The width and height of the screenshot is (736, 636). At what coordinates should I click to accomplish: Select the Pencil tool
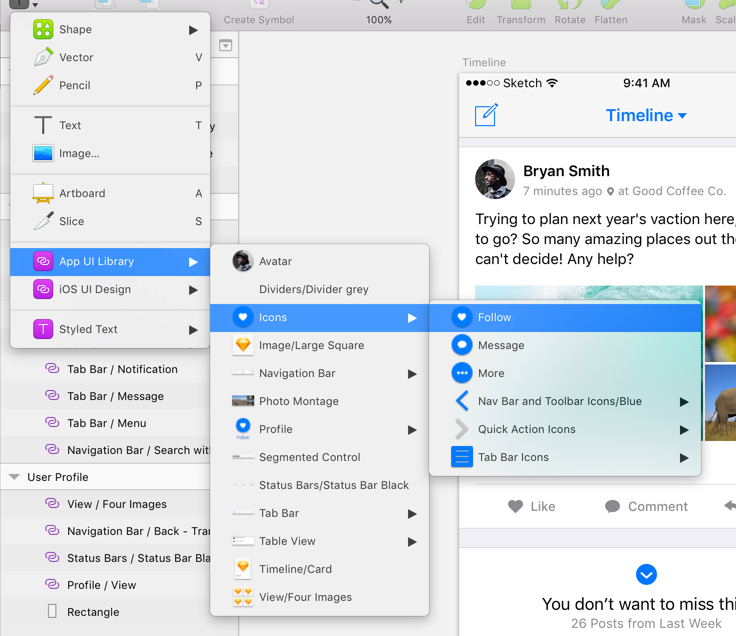coord(110,85)
